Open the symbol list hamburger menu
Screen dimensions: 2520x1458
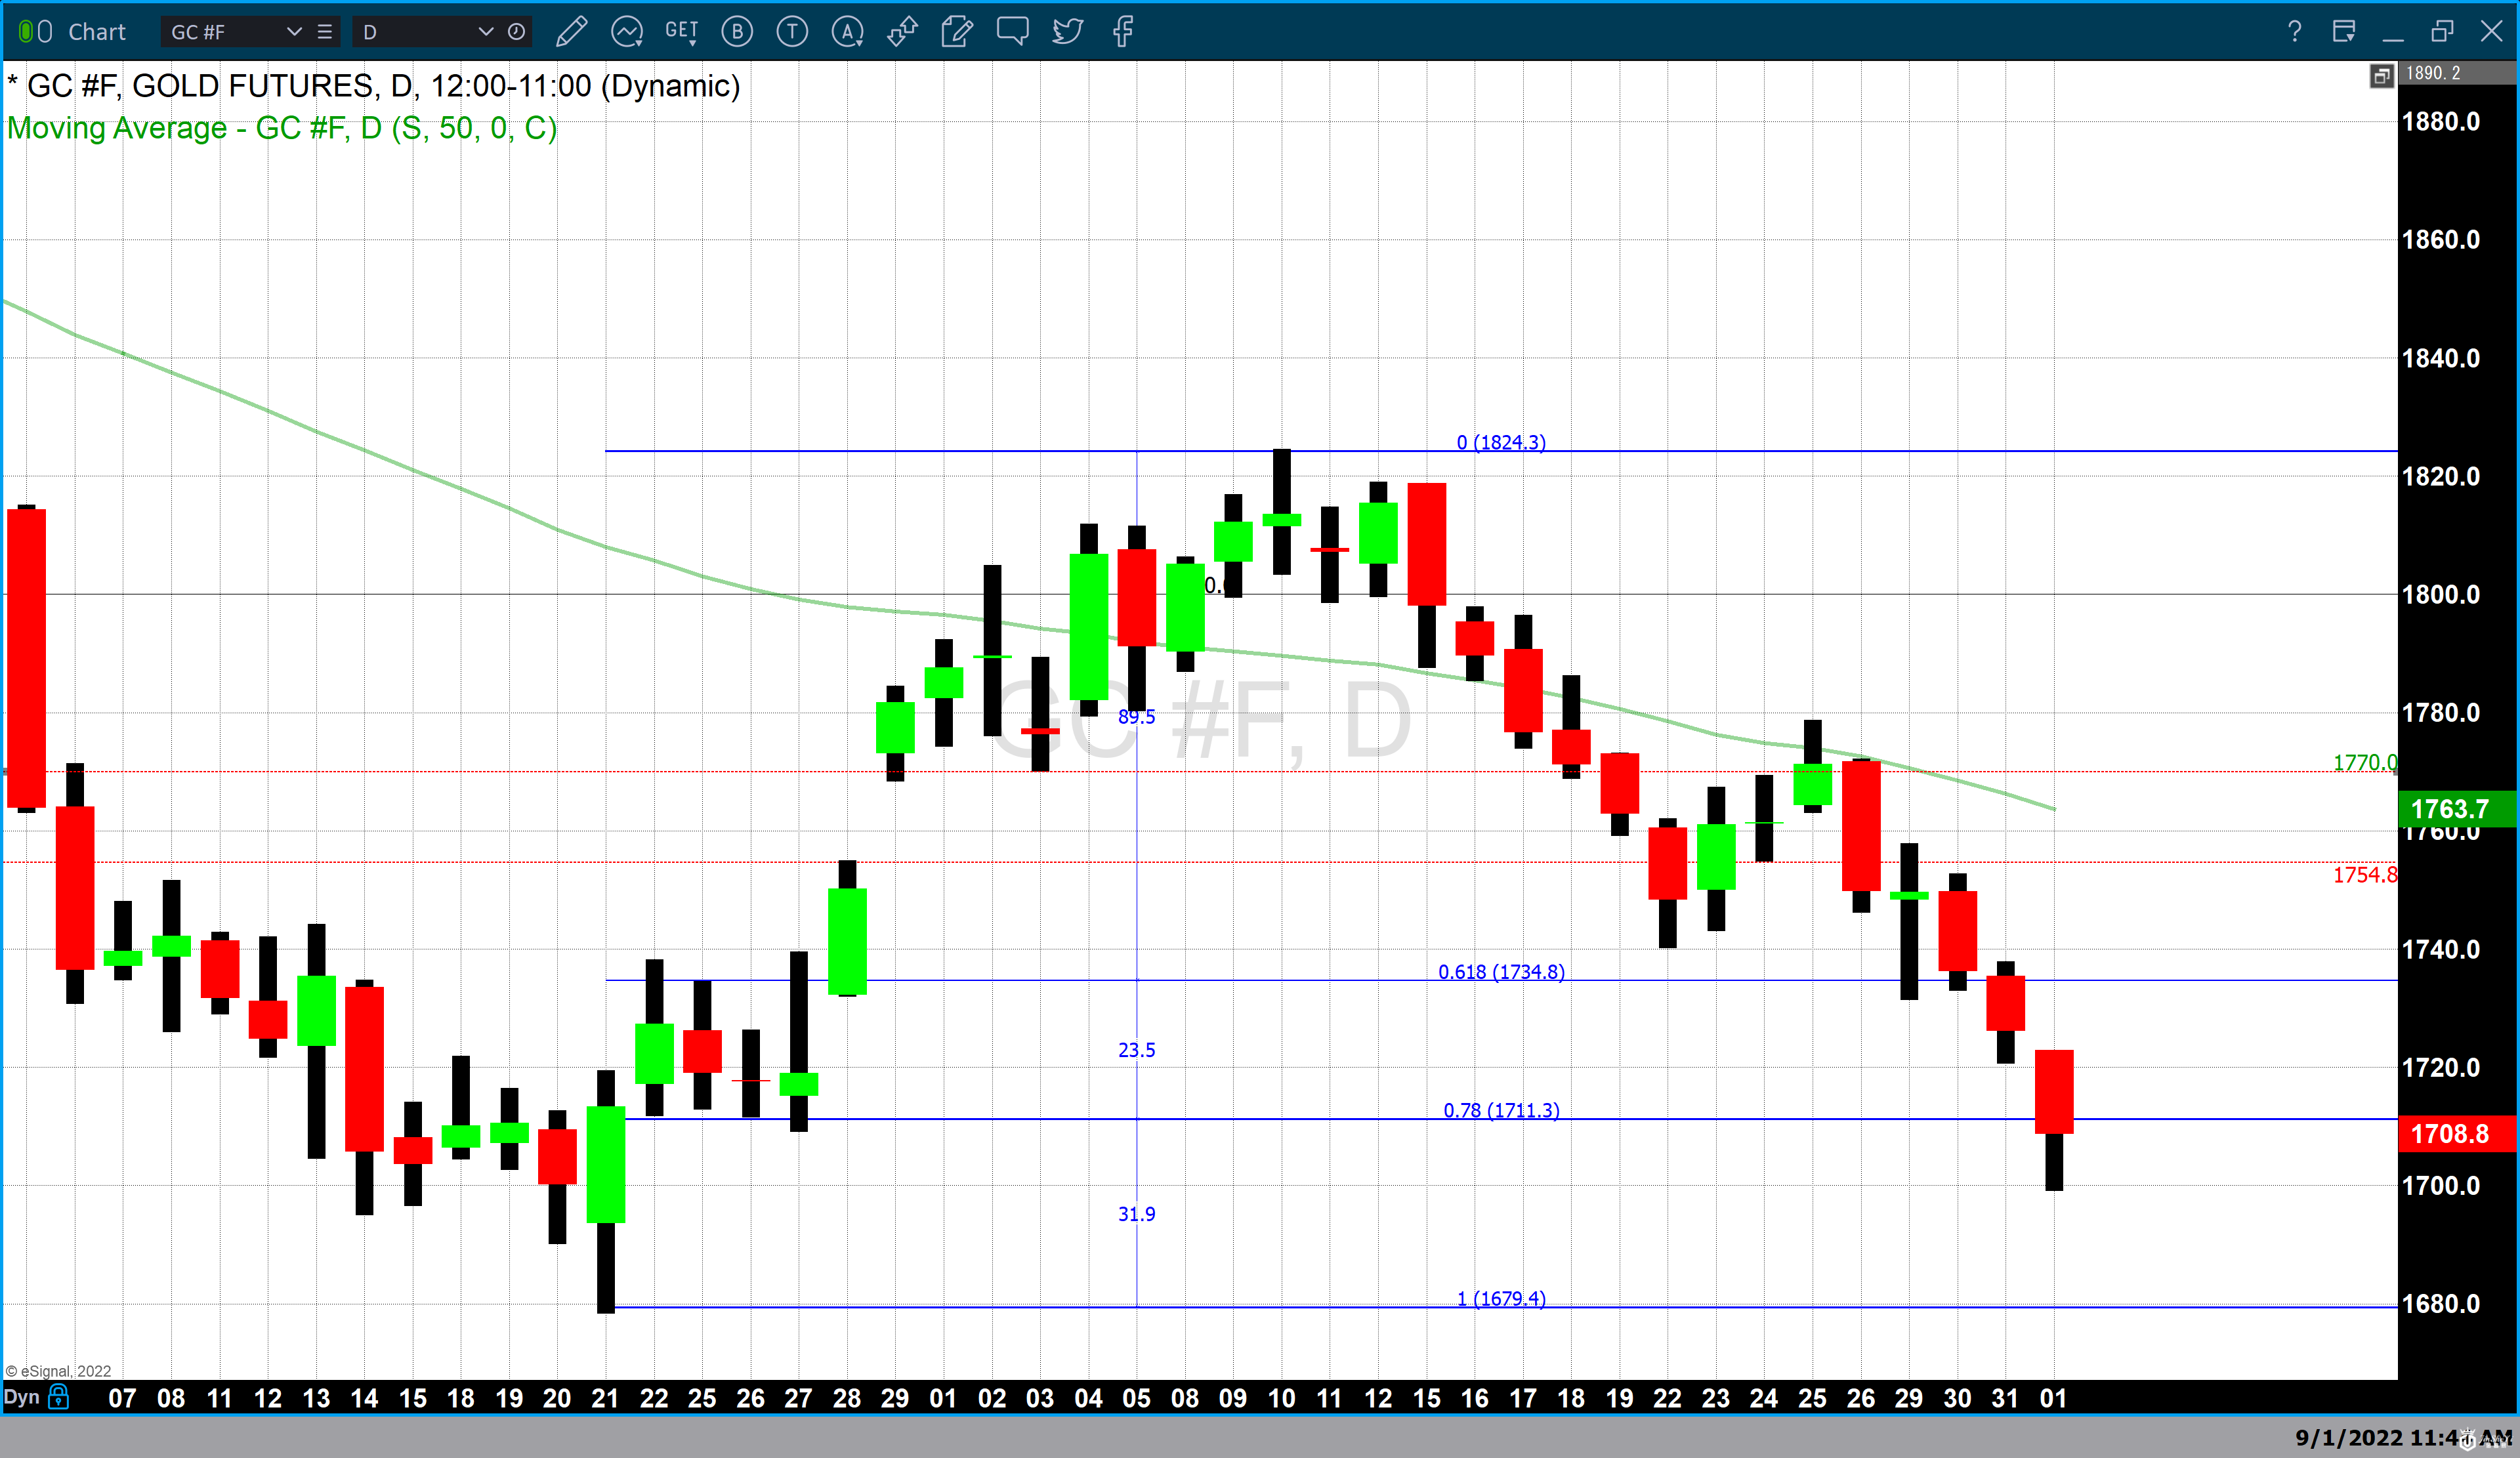tap(324, 32)
